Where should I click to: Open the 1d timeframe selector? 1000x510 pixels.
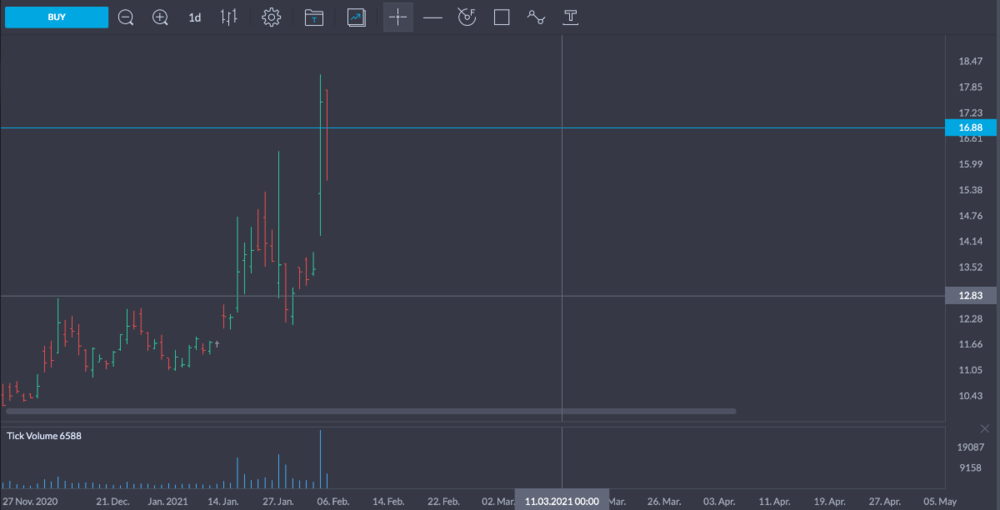(x=195, y=18)
